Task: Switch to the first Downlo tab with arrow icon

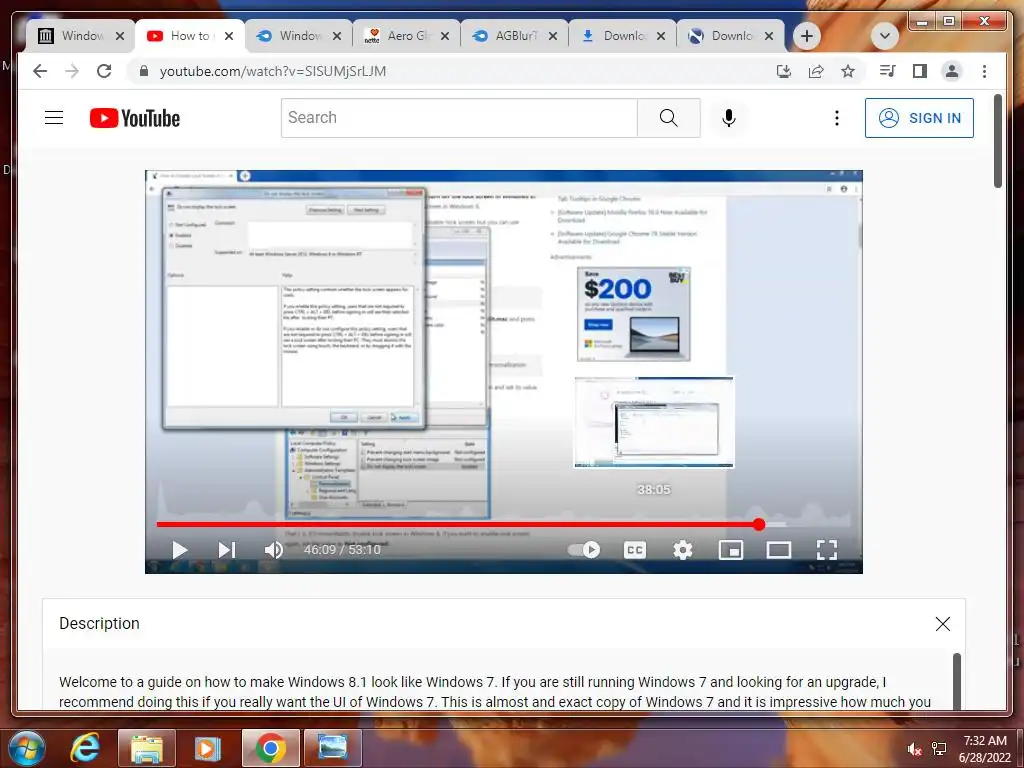Action: point(623,36)
